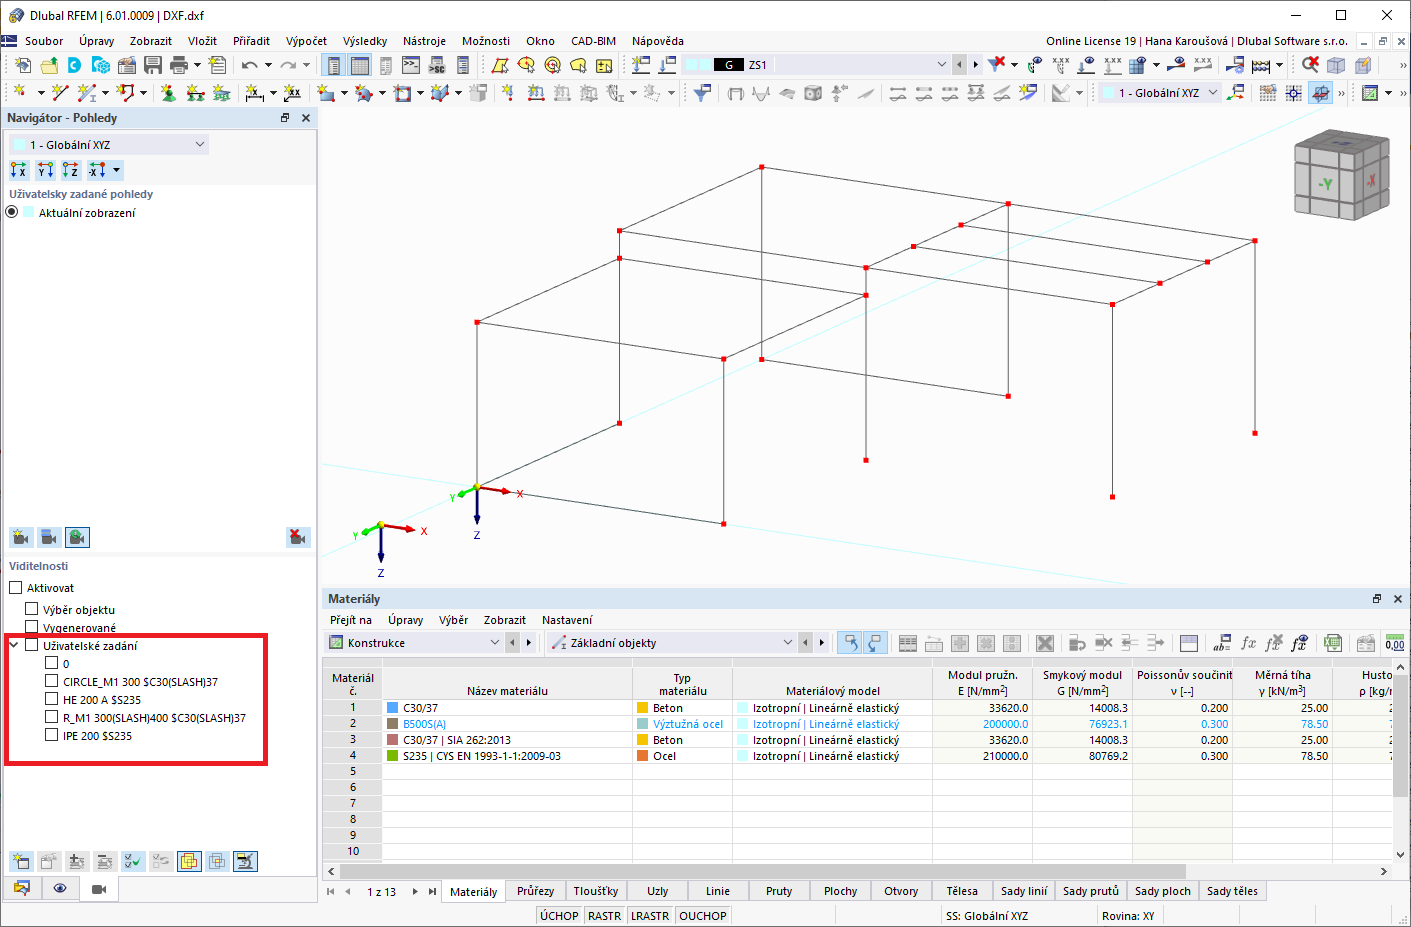Open the undo history dropdown arrow
This screenshot has width=1411, height=927.
268,65
